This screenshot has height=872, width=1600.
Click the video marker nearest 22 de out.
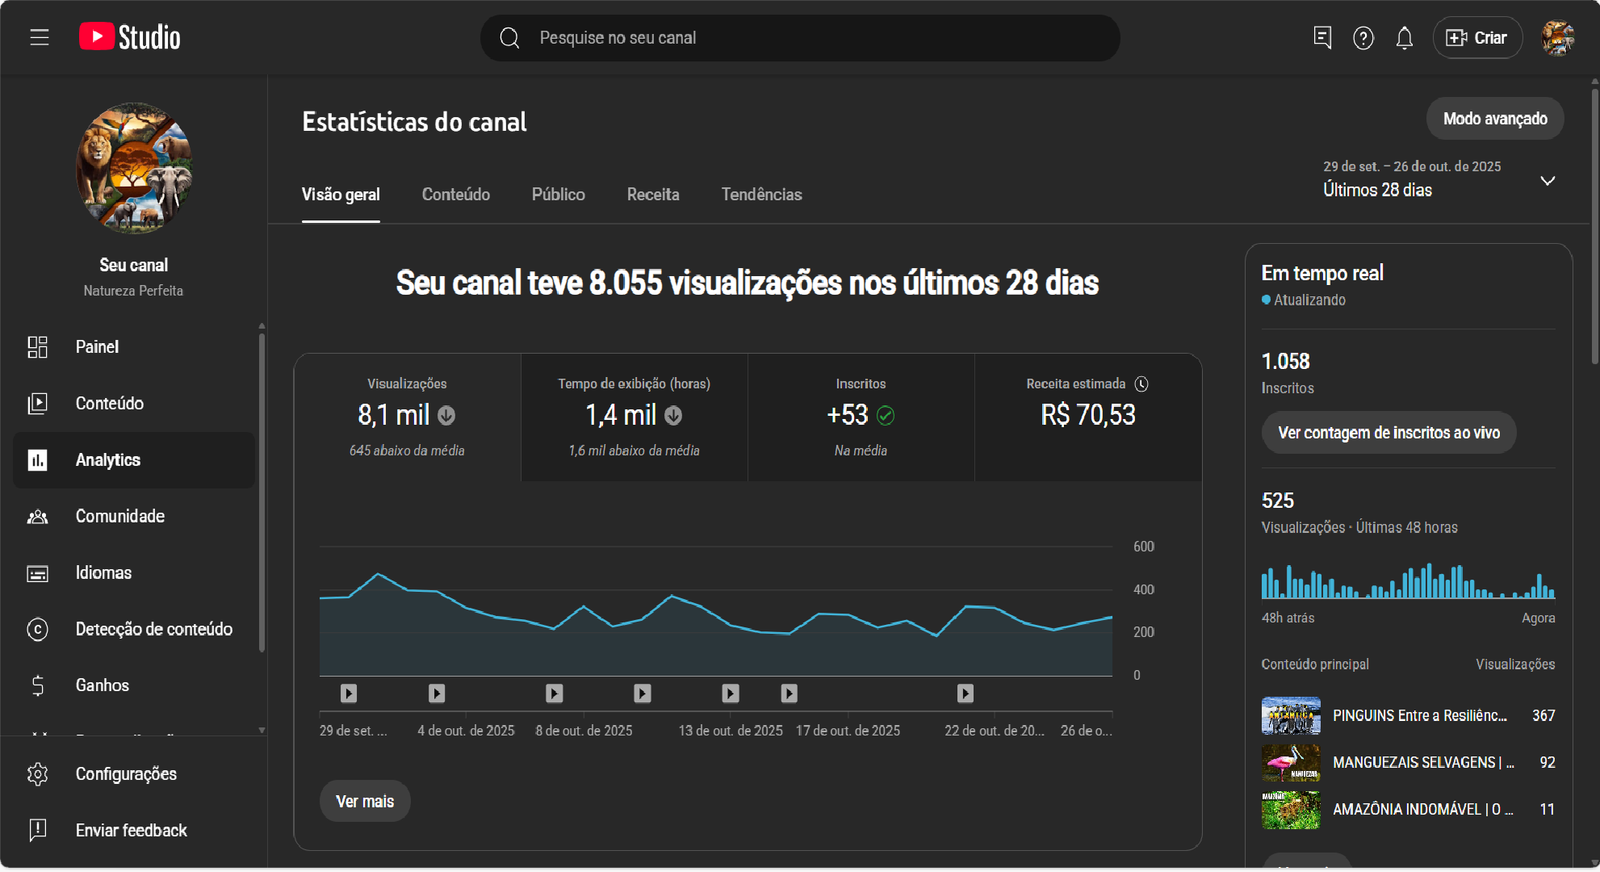(x=965, y=693)
